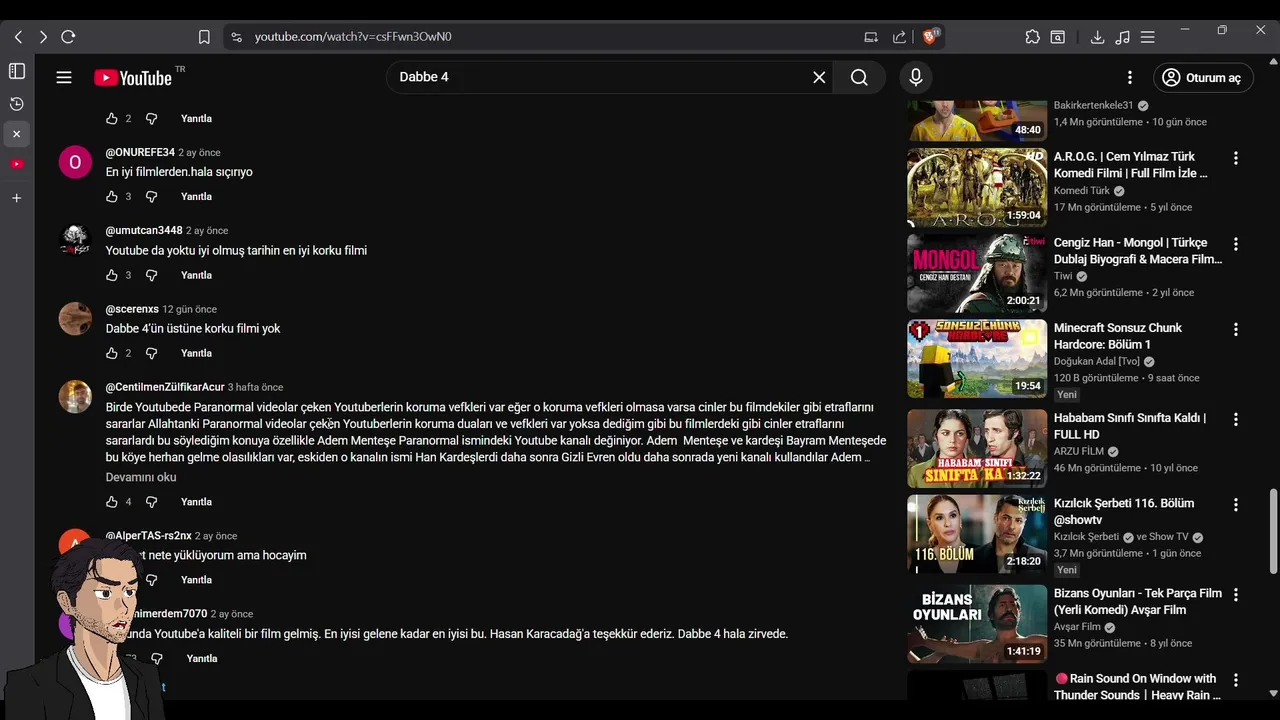1280x720 pixels.
Task: Click the page vertical scrollbar thumb
Action: [x=1273, y=530]
